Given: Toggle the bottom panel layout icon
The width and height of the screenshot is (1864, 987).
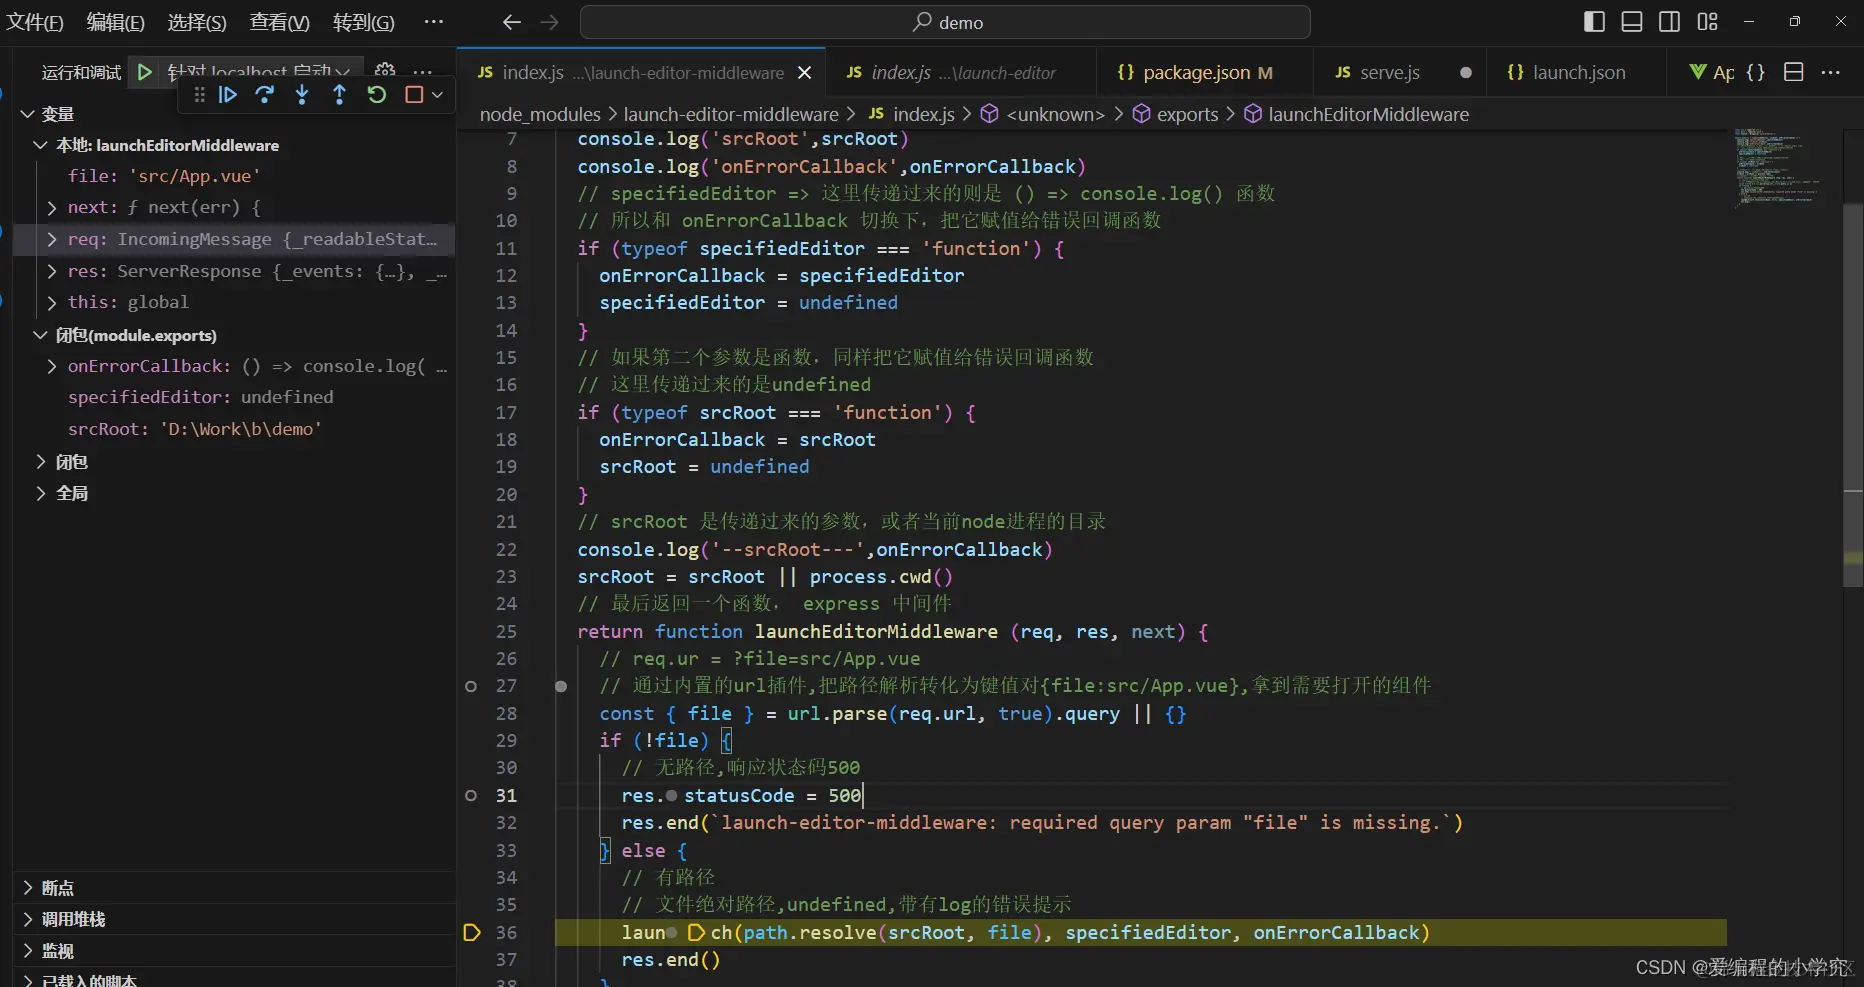Looking at the screenshot, I should pos(1632,22).
